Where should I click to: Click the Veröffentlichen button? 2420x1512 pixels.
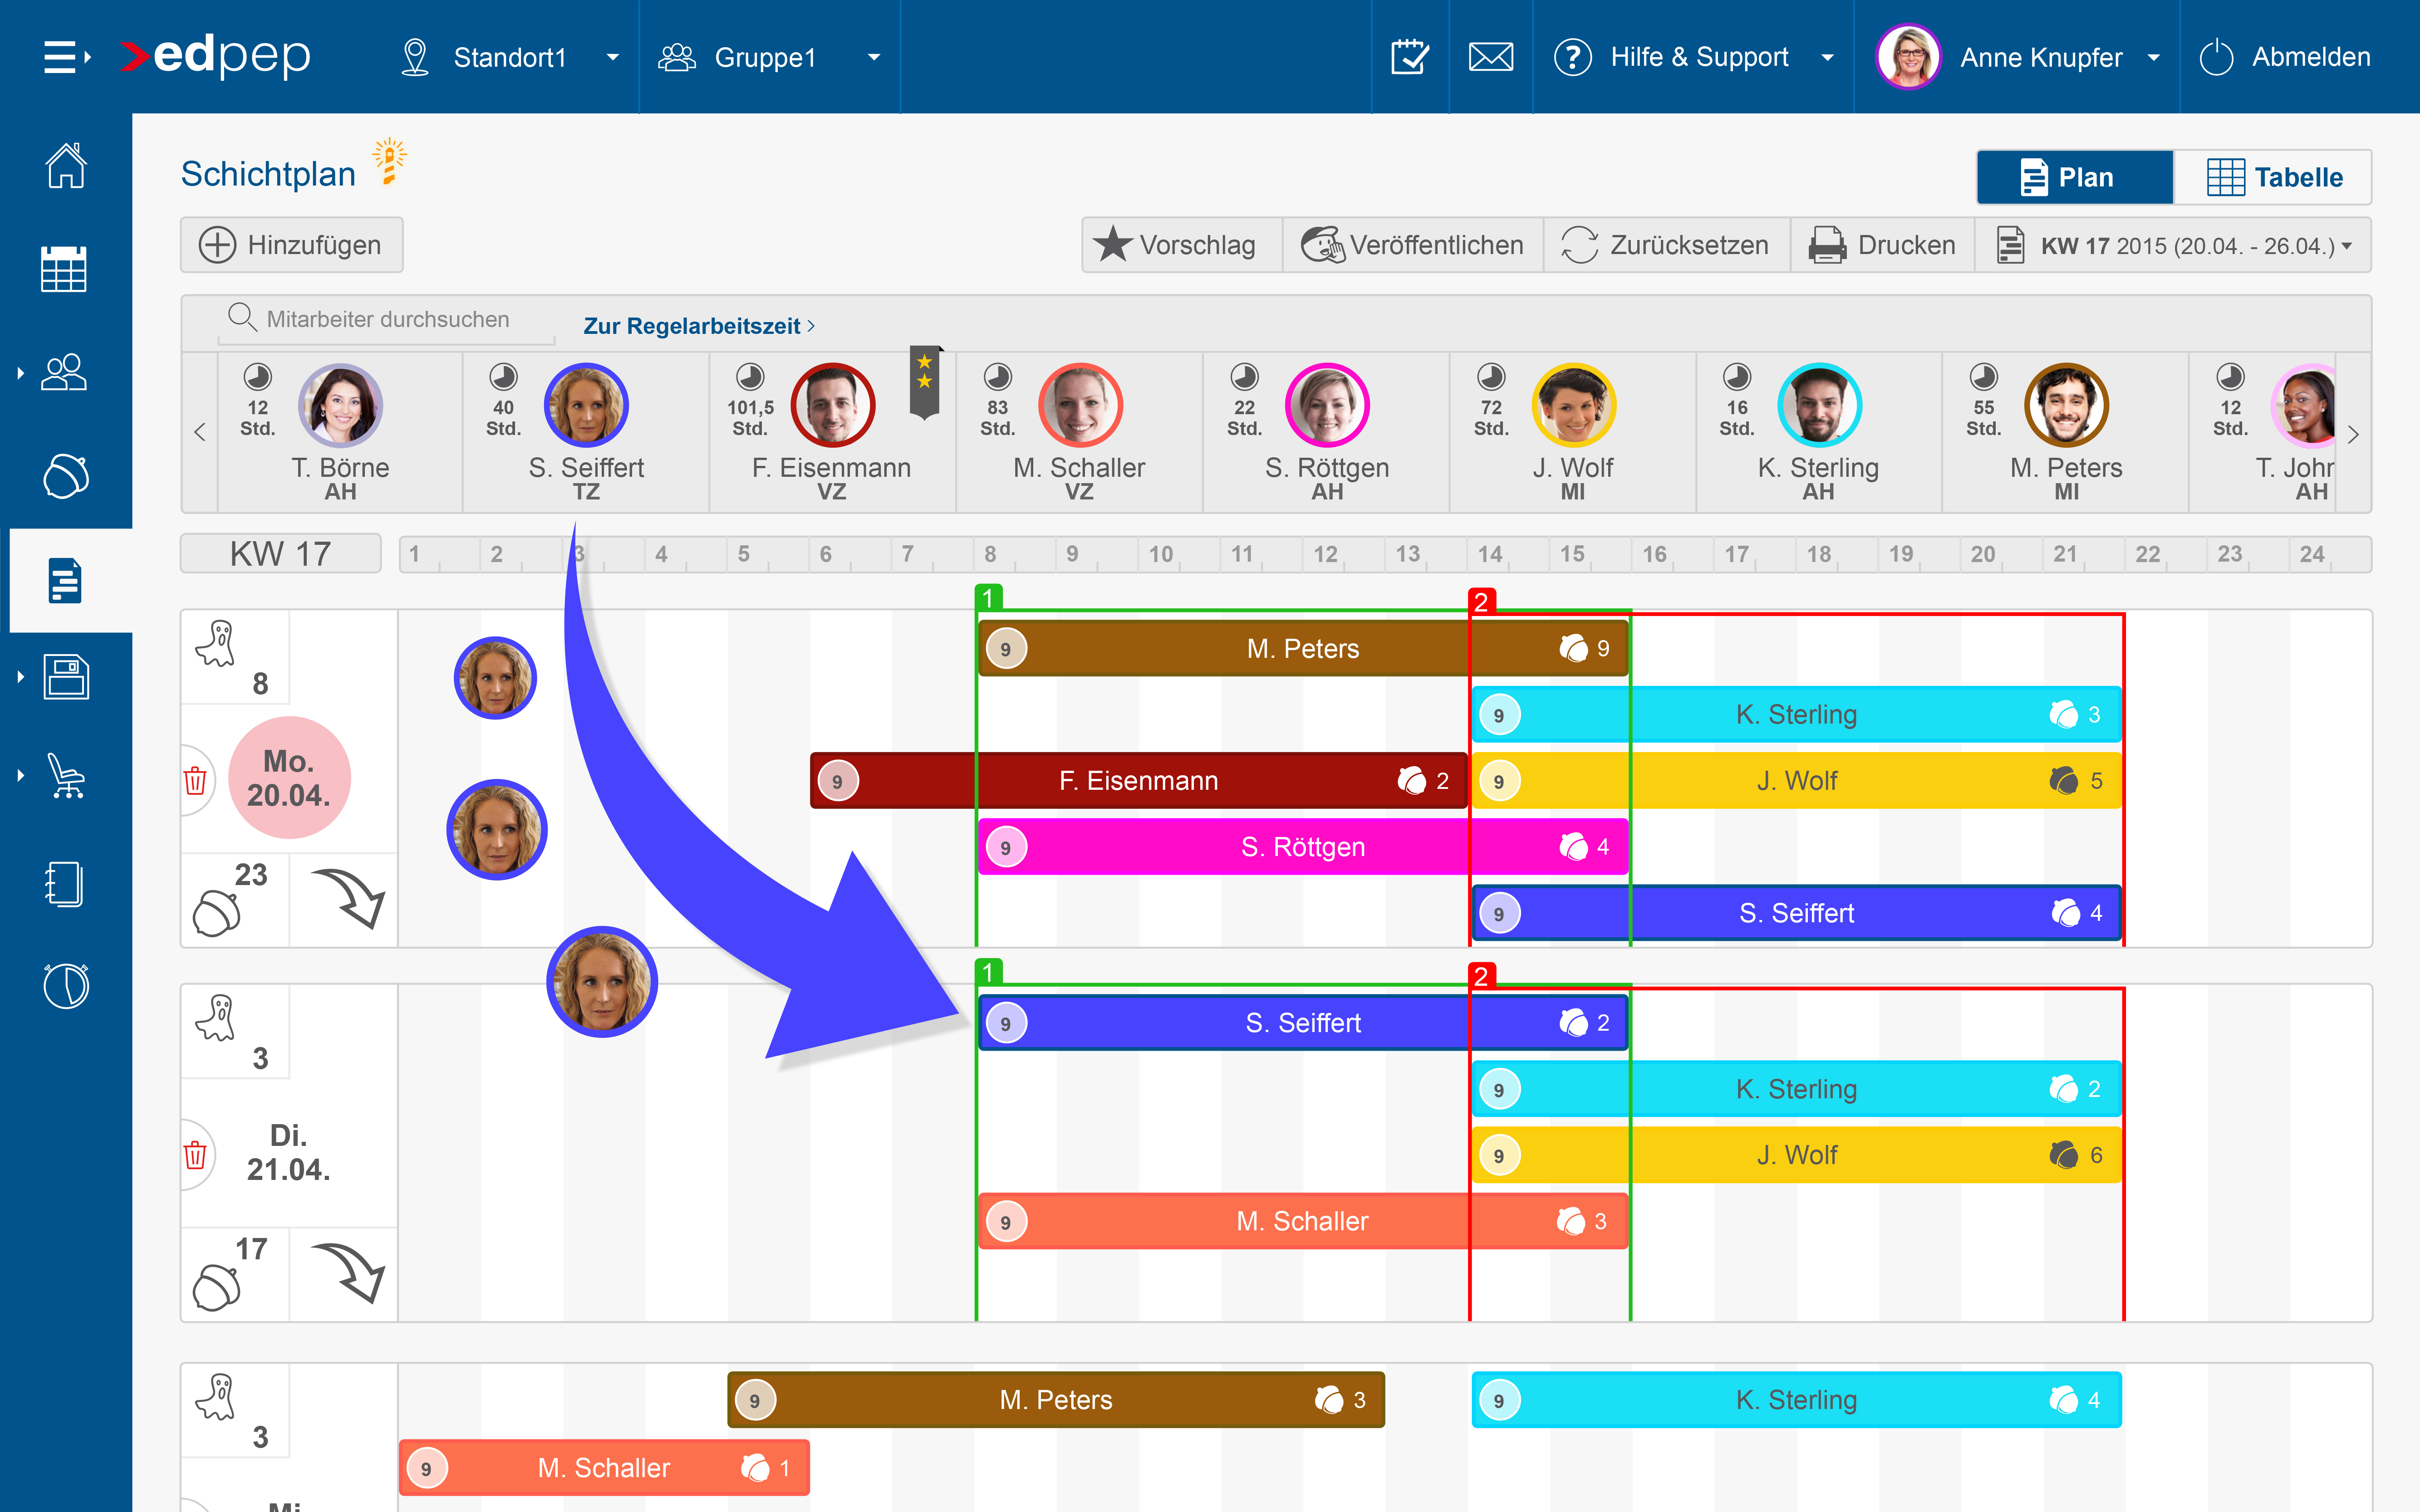(x=1413, y=246)
